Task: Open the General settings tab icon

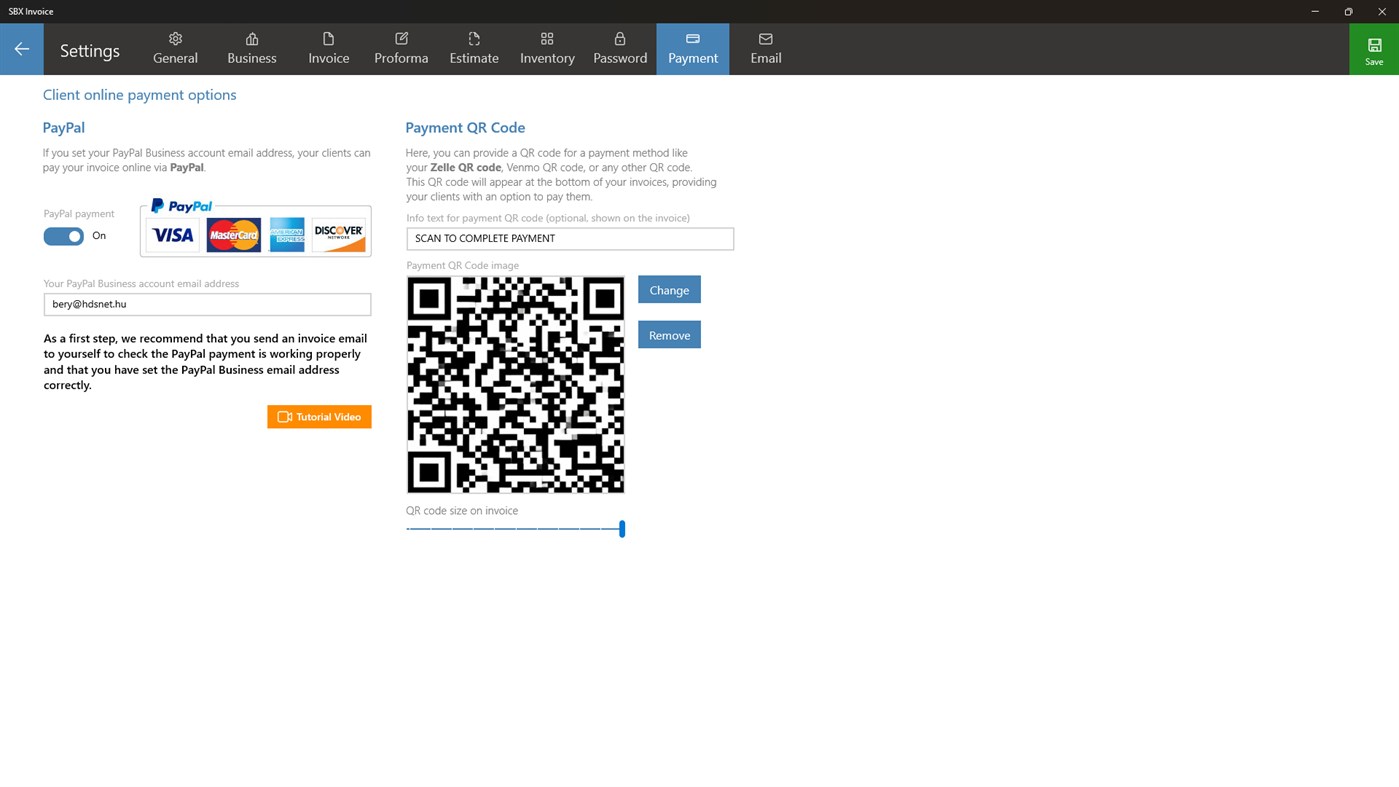Action: point(175,38)
